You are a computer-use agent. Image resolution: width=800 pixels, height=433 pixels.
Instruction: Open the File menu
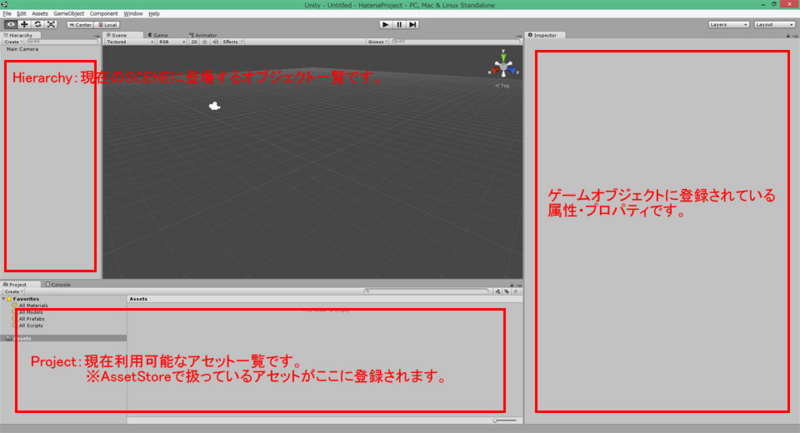point(7,14)
